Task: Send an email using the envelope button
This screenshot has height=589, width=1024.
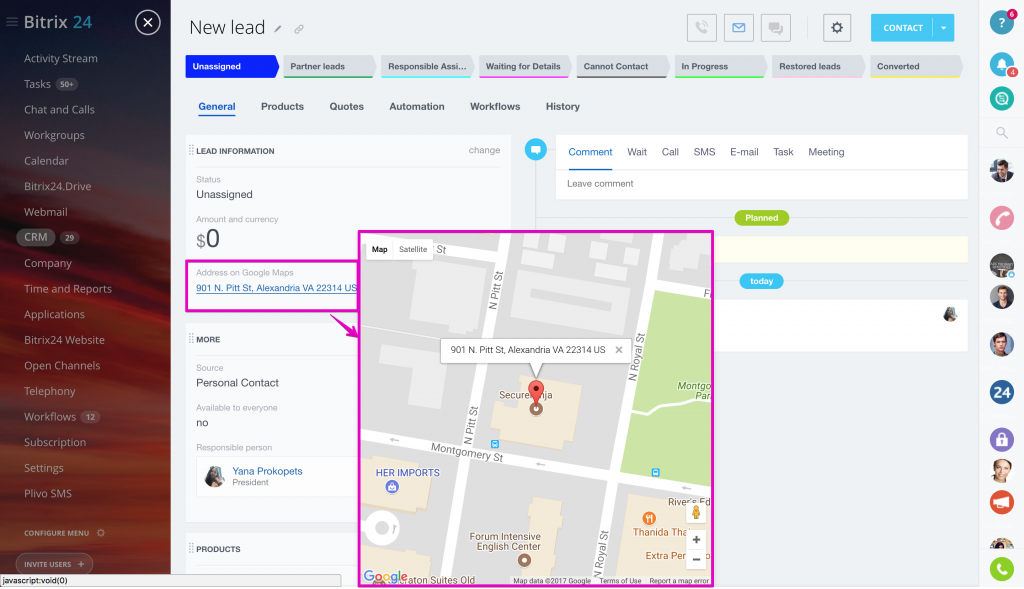Action: tap(739, 27)
